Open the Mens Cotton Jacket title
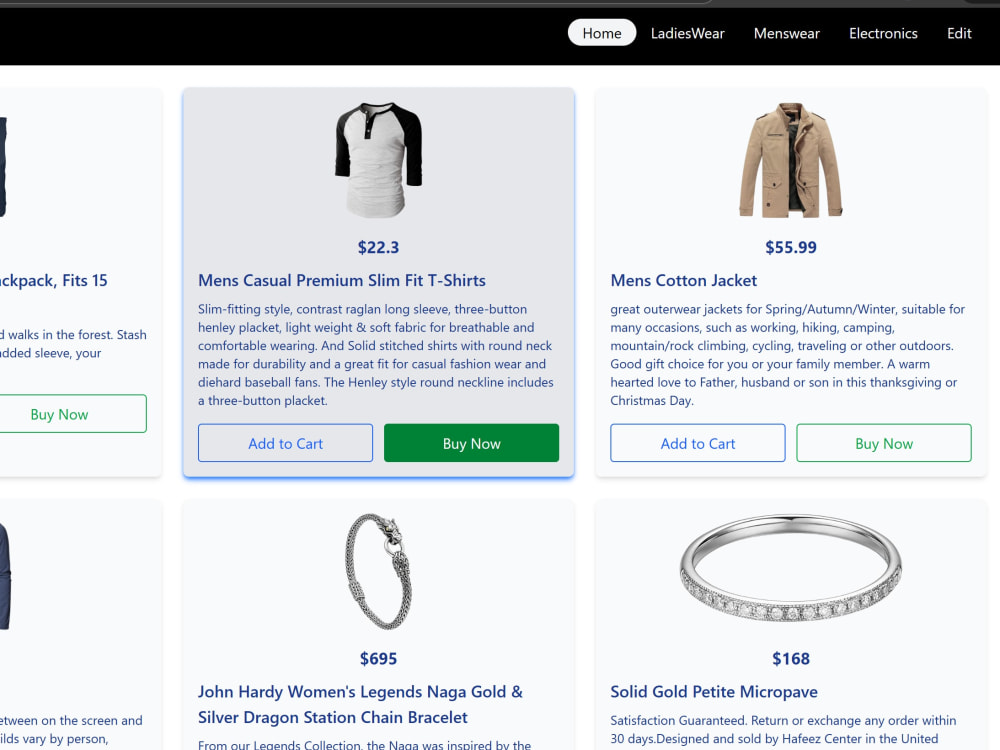 pos(684,281)
